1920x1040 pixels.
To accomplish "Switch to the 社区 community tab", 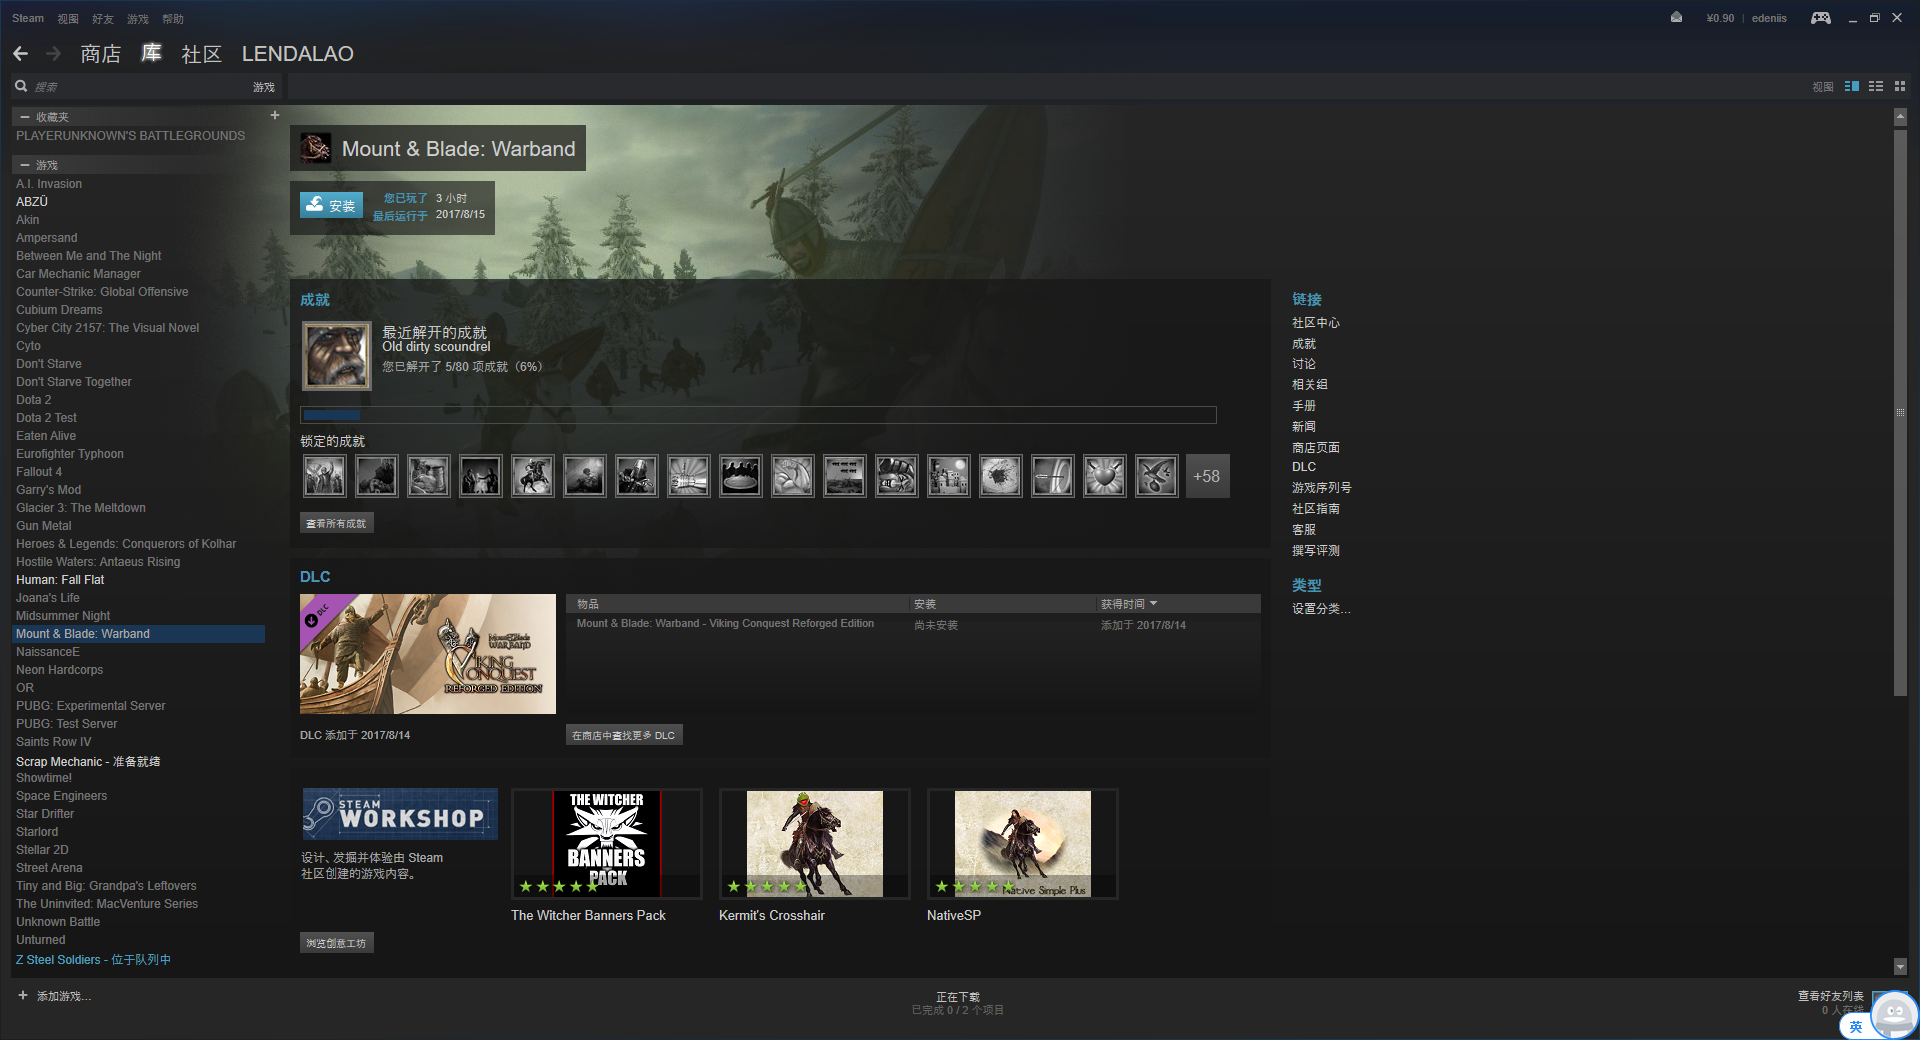I will [x=201, y=54].
